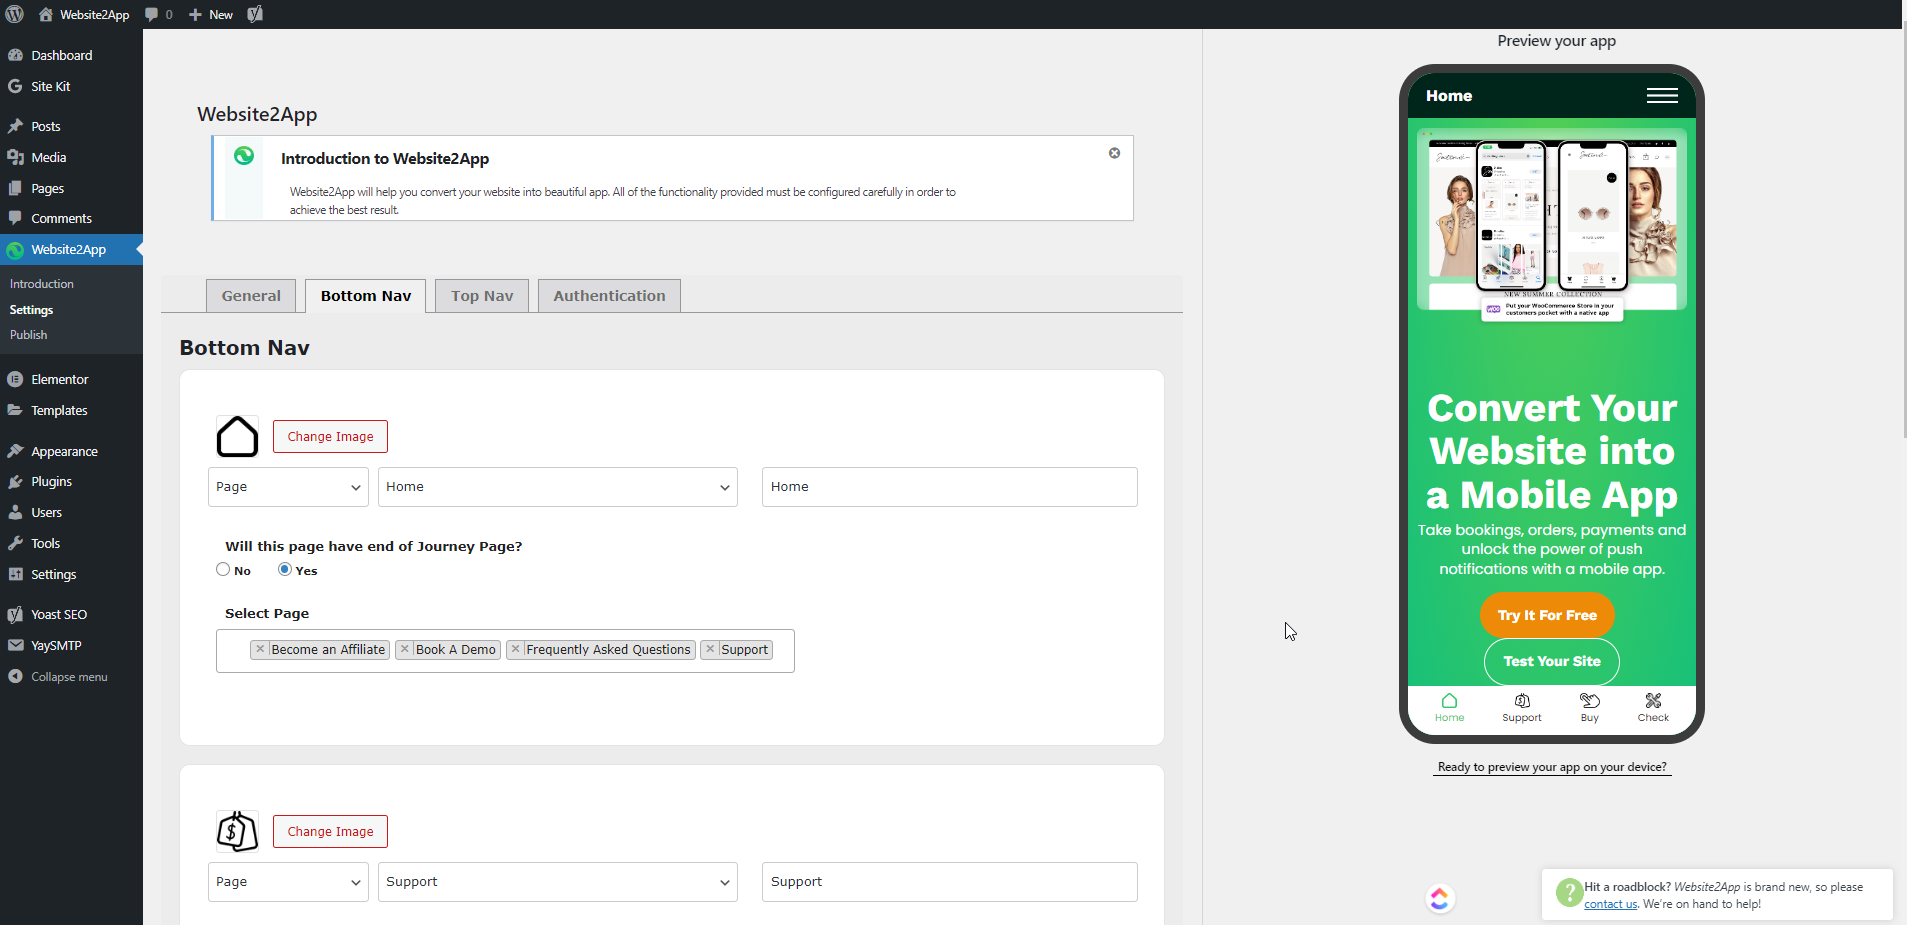1907x925 pixels.
Task: Dismiss the Introduction to Website2App notice
Action: point(1114,153)
